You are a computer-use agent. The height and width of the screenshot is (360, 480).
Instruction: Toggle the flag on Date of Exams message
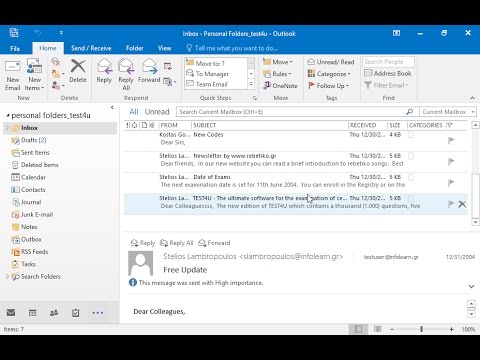coord(451,183)
